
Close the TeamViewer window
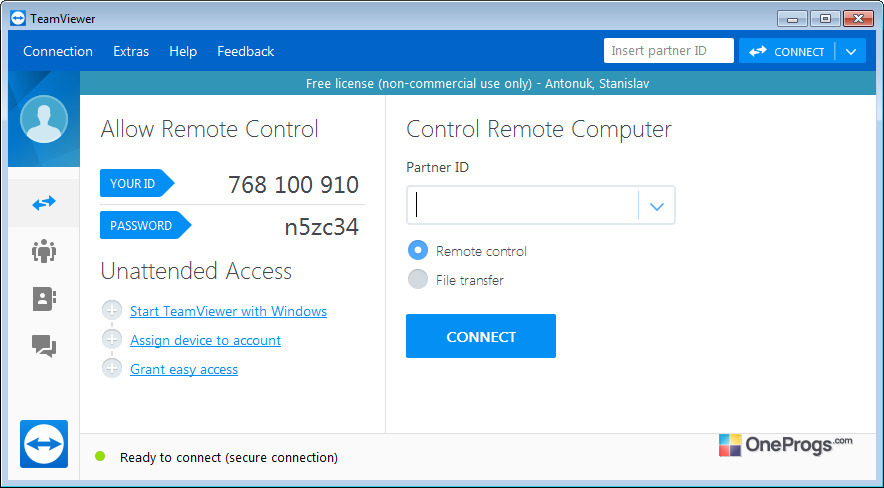coord(858,19)
